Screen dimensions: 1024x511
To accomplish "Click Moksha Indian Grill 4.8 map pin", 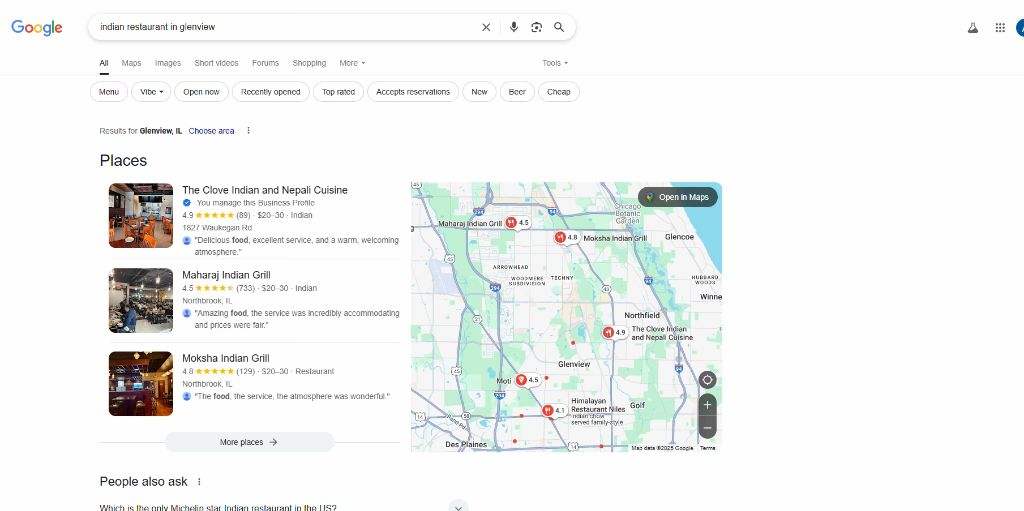I will 560,238.
